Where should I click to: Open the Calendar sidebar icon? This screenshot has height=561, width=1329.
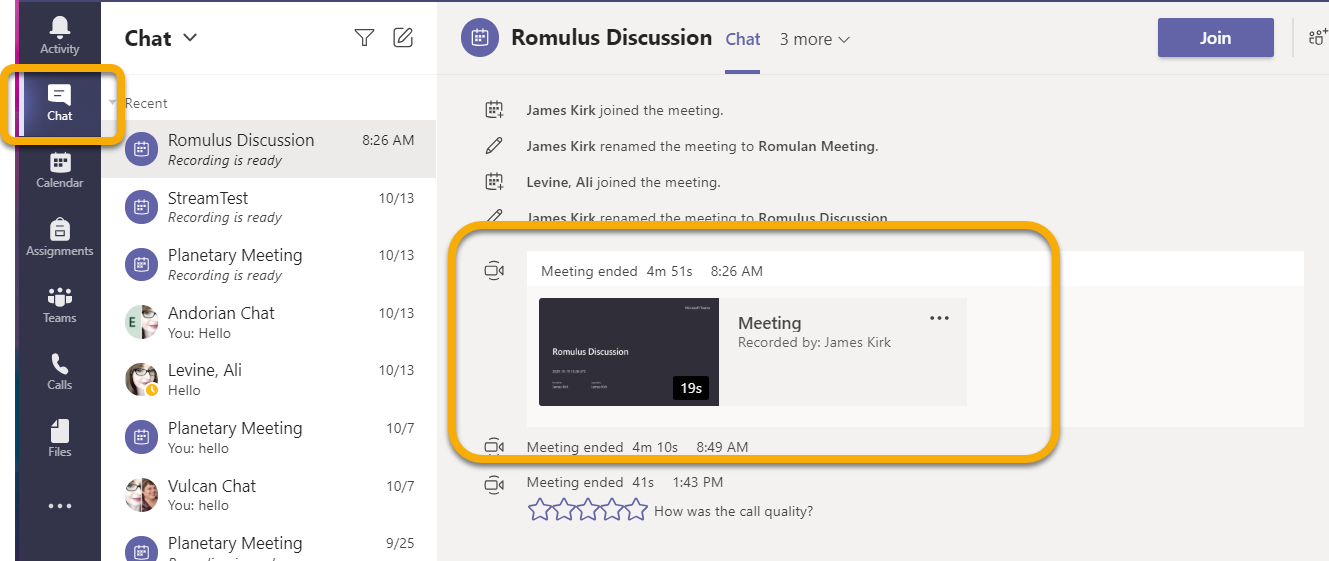pos(59,170)
